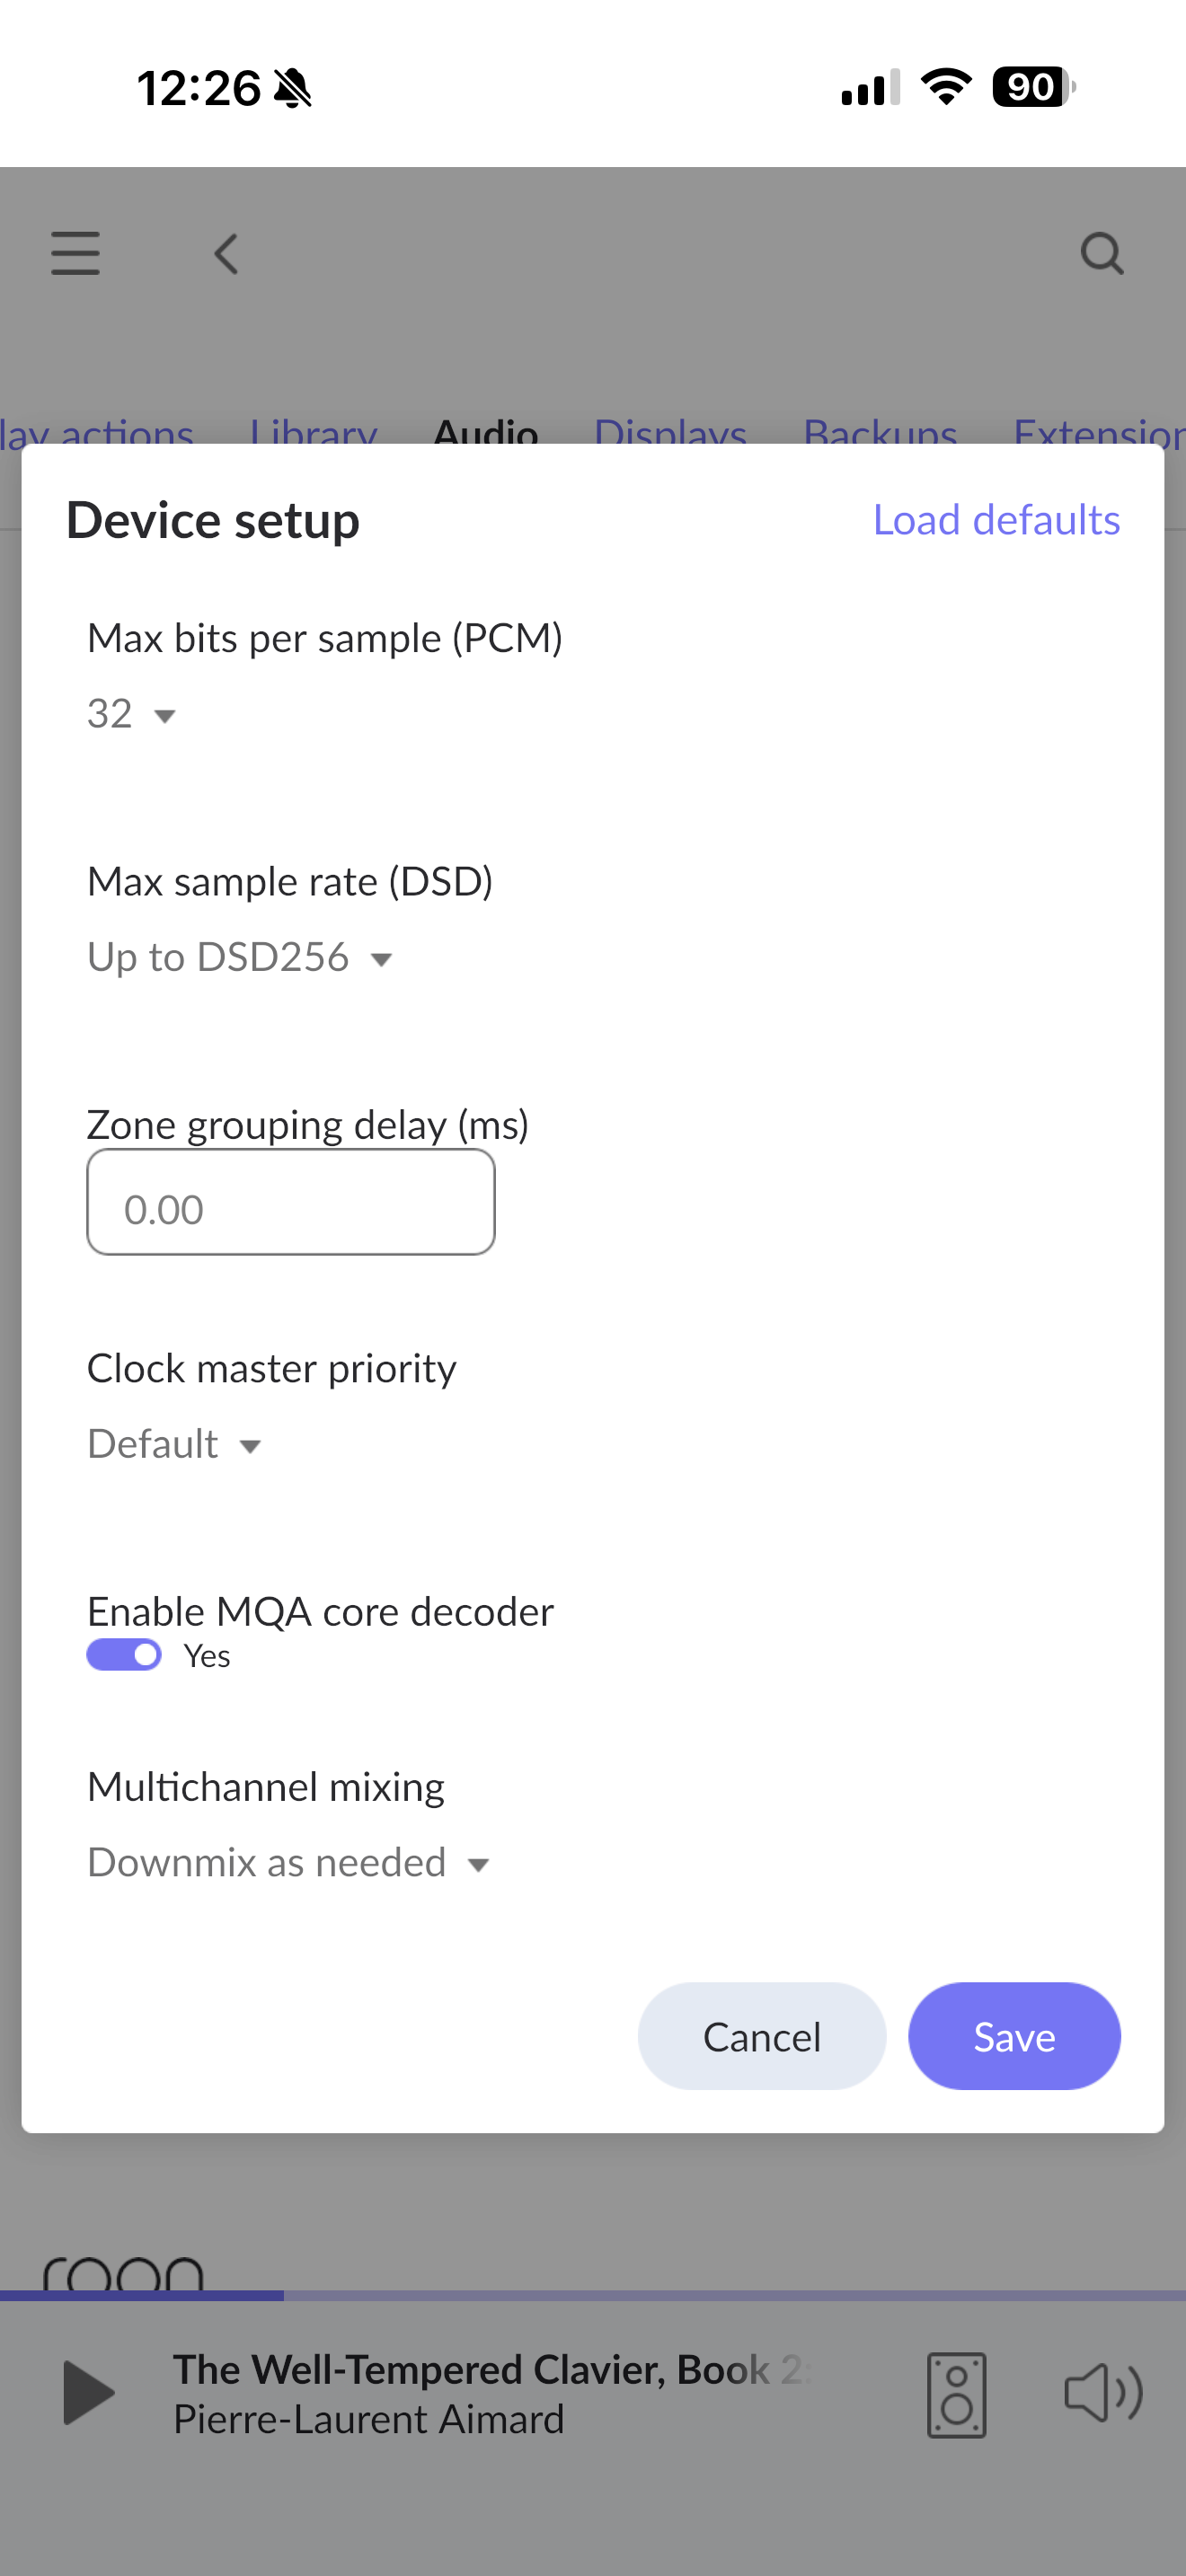The height and width of the screenshot is (2576, 1186).
Task: Disable the MQA core decoder toggle
Action: point(124,1655)
